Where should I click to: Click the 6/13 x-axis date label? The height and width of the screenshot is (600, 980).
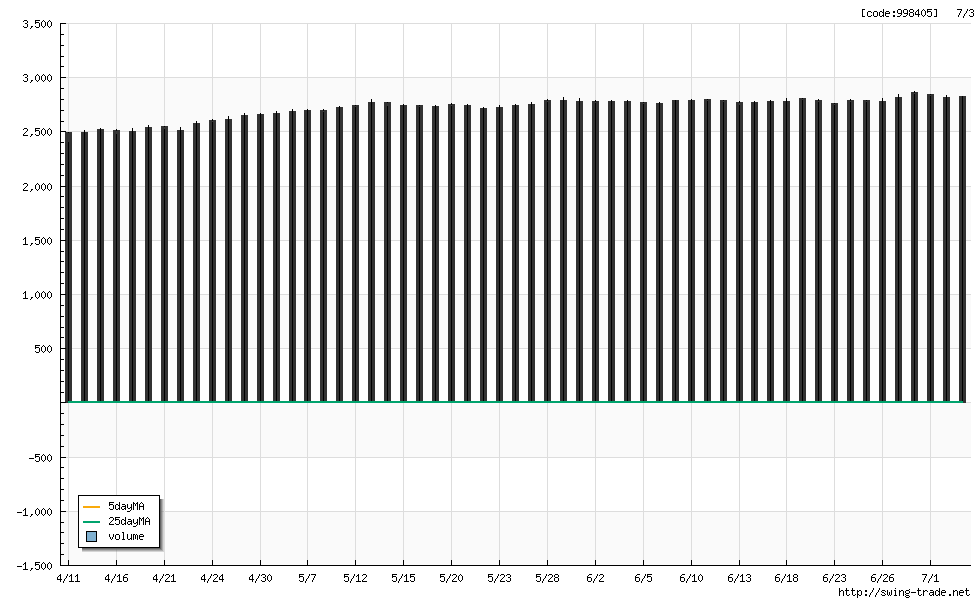739,578
